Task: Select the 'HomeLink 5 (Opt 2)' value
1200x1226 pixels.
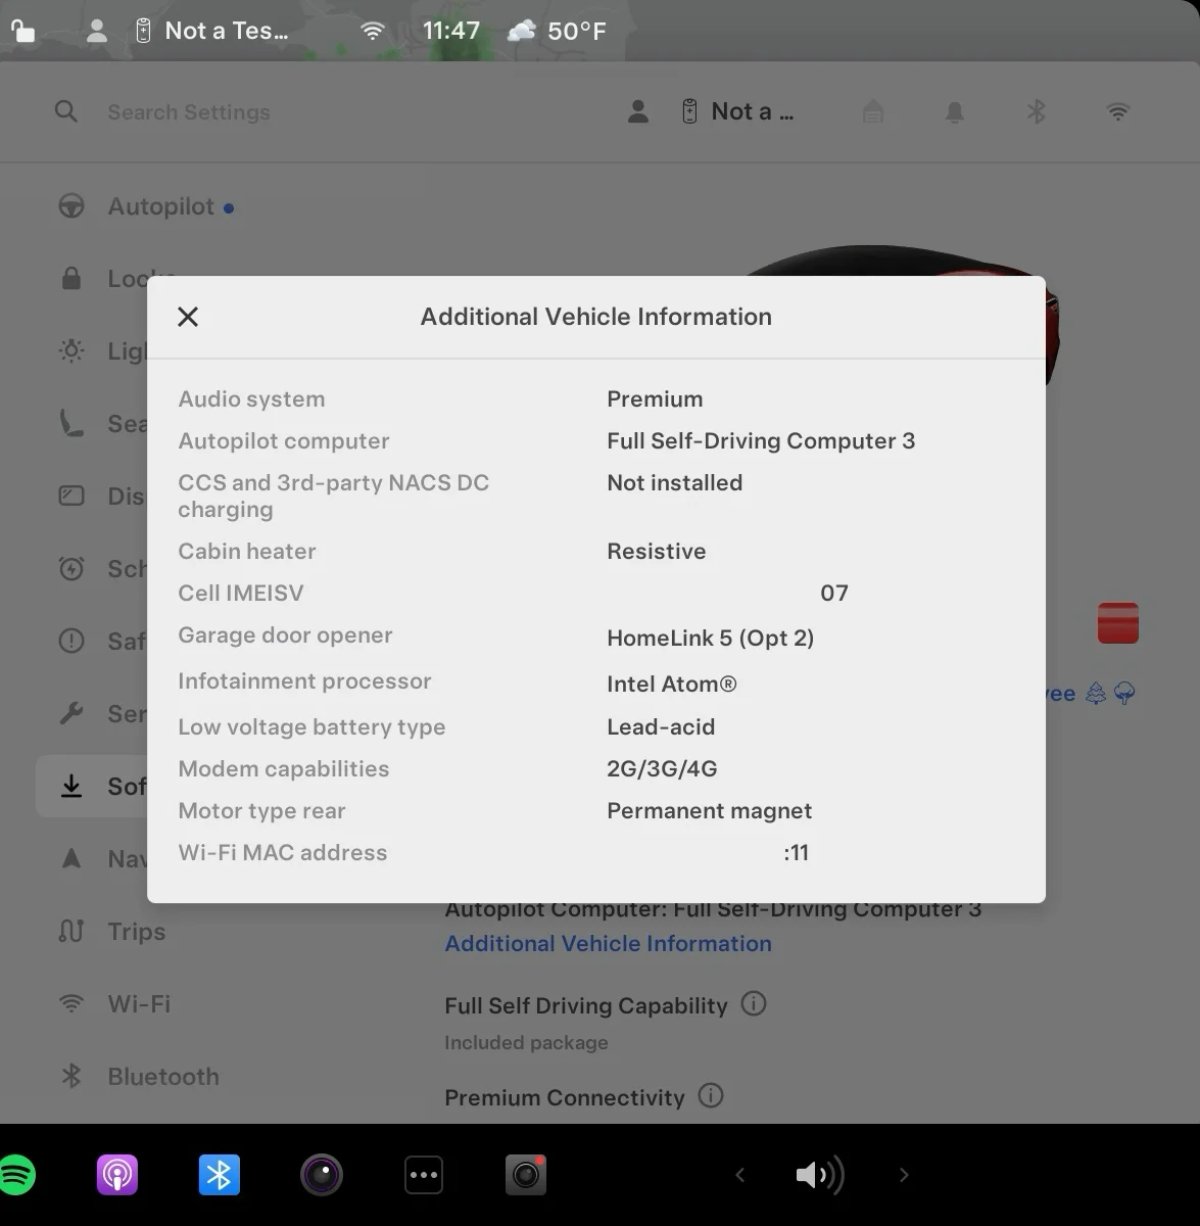Action: click(710, 638)
